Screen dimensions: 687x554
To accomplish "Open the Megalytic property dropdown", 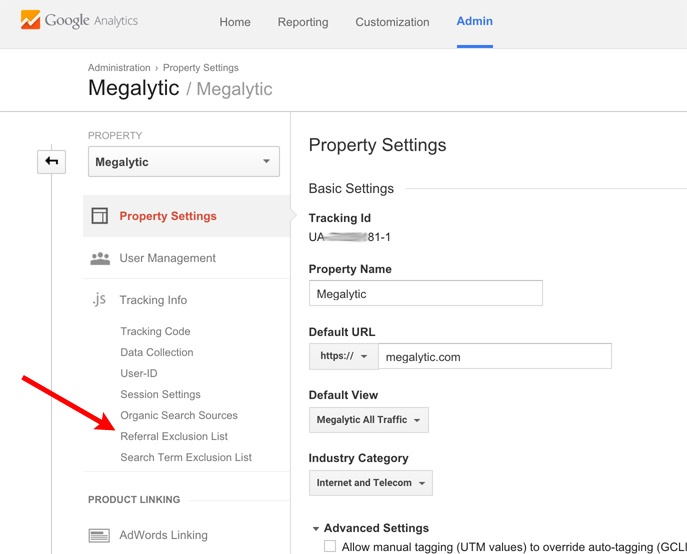I will [183, 162].
